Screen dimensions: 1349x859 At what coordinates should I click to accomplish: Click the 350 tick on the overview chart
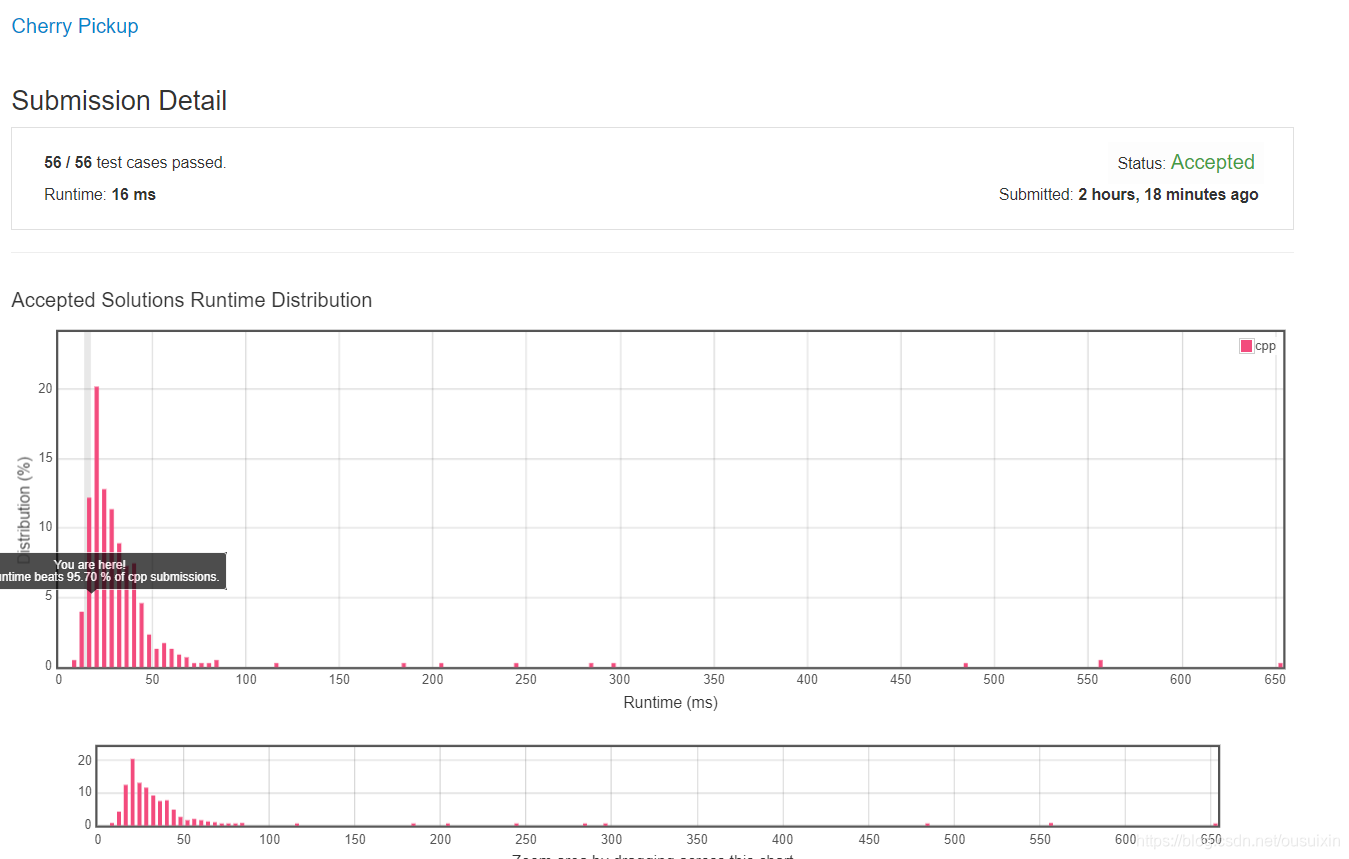[x=697, y=840]
